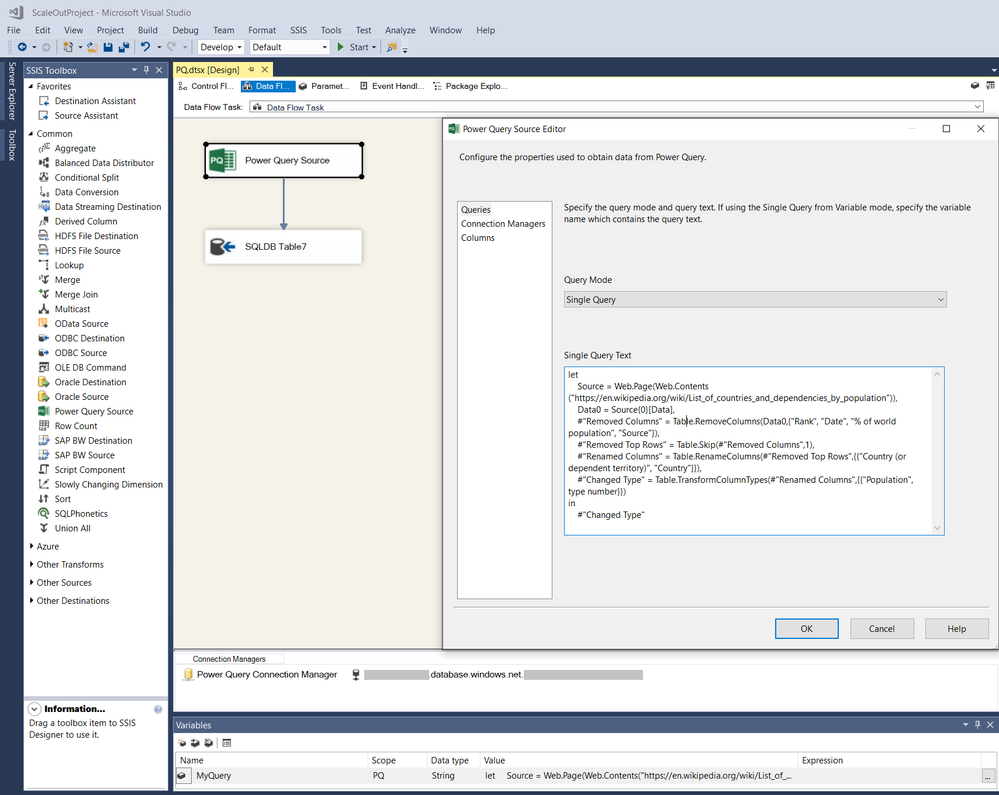Expand the Azure group in the toolbox
This screenshot has width=999, height=795.
31,547
